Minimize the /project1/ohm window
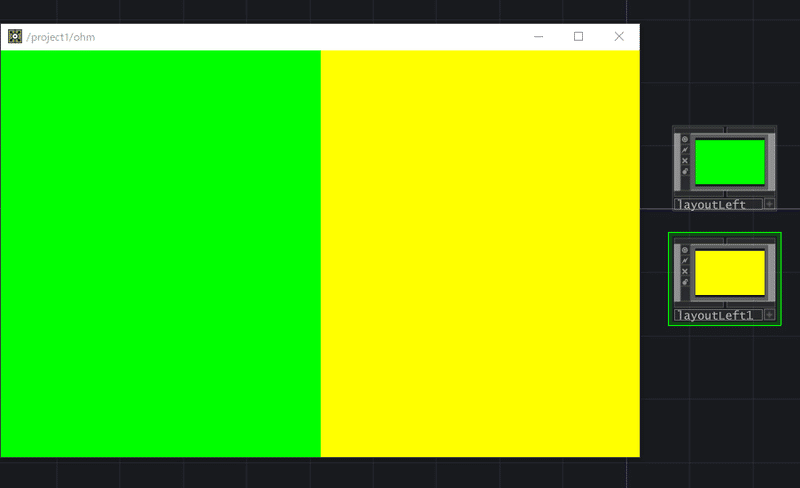 pos(538,36)
